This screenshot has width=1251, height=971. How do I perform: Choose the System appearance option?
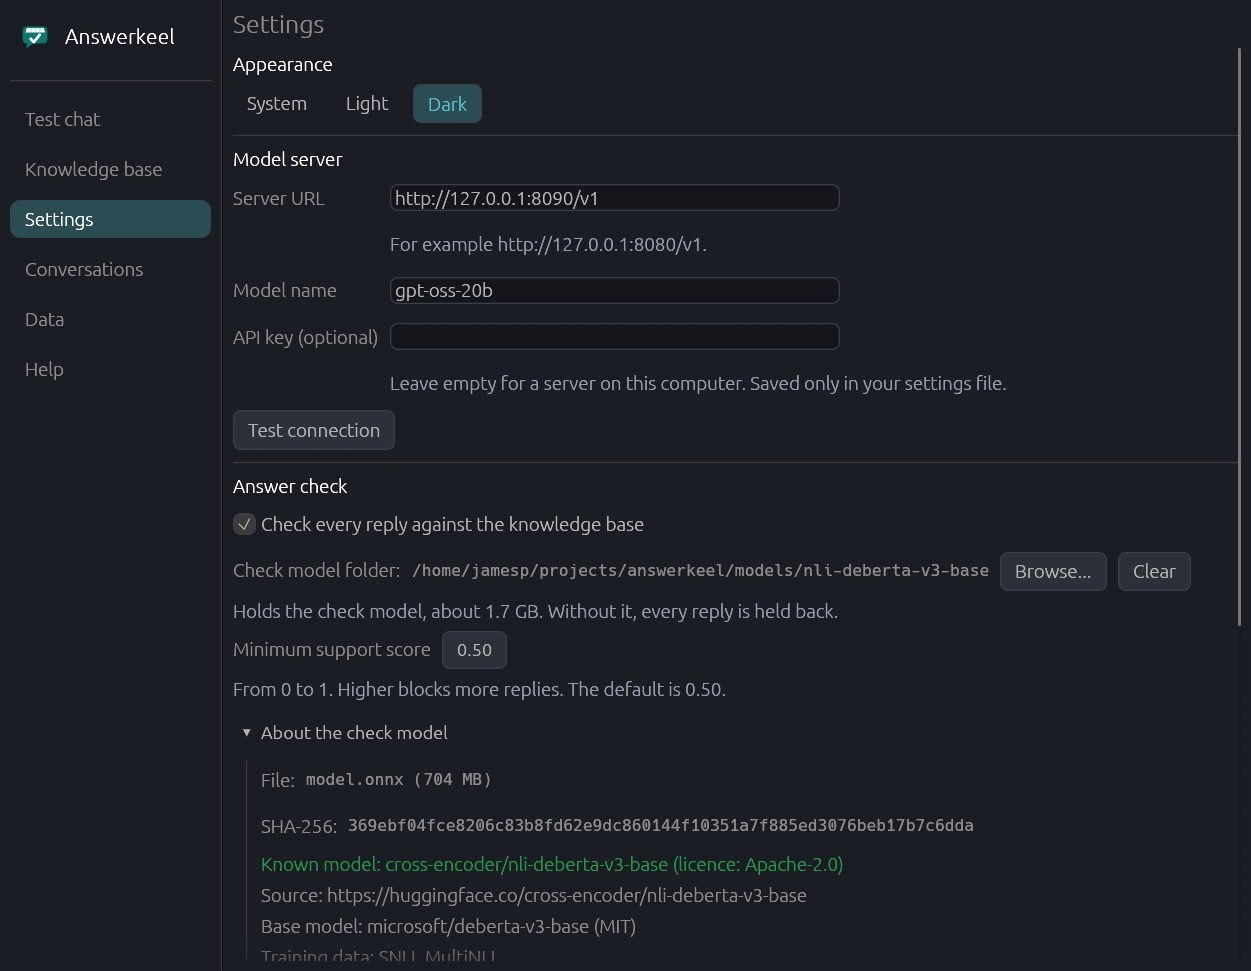click(x=277, y=104)
